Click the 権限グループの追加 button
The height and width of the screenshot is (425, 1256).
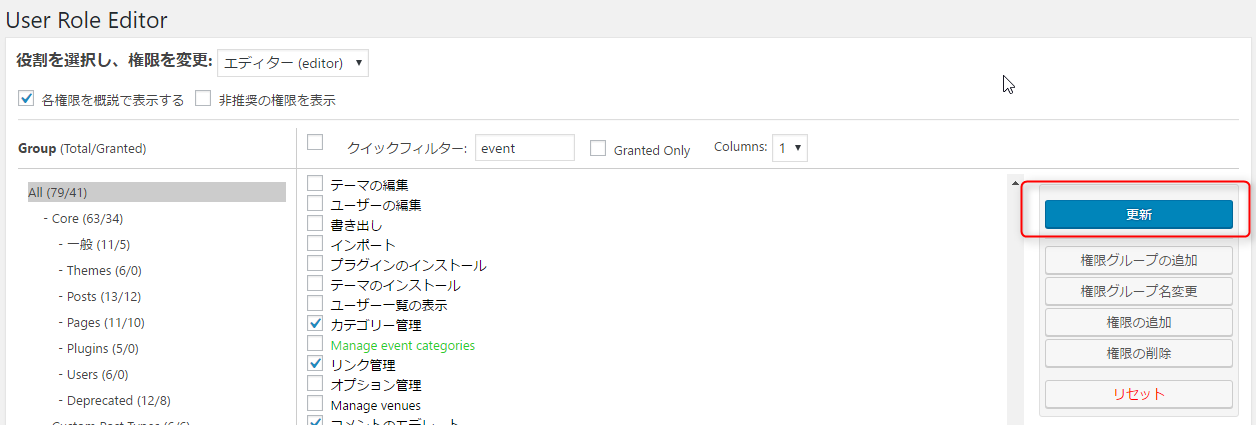(1138, 261)
